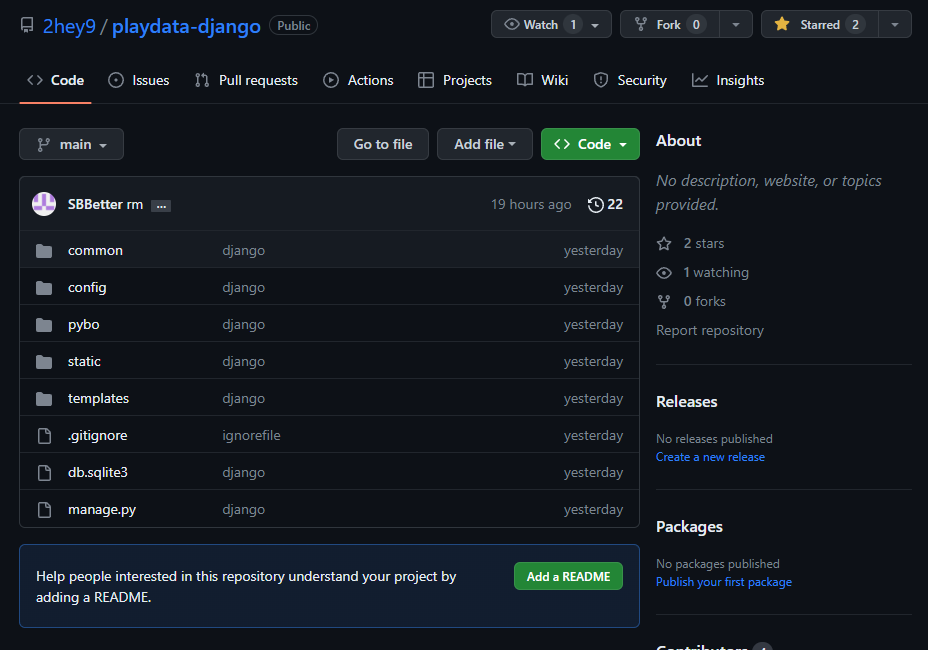Click the db.sqlite3 file icon
The height and width of the screenshot is (650, 928).
(x=44, y=472)
